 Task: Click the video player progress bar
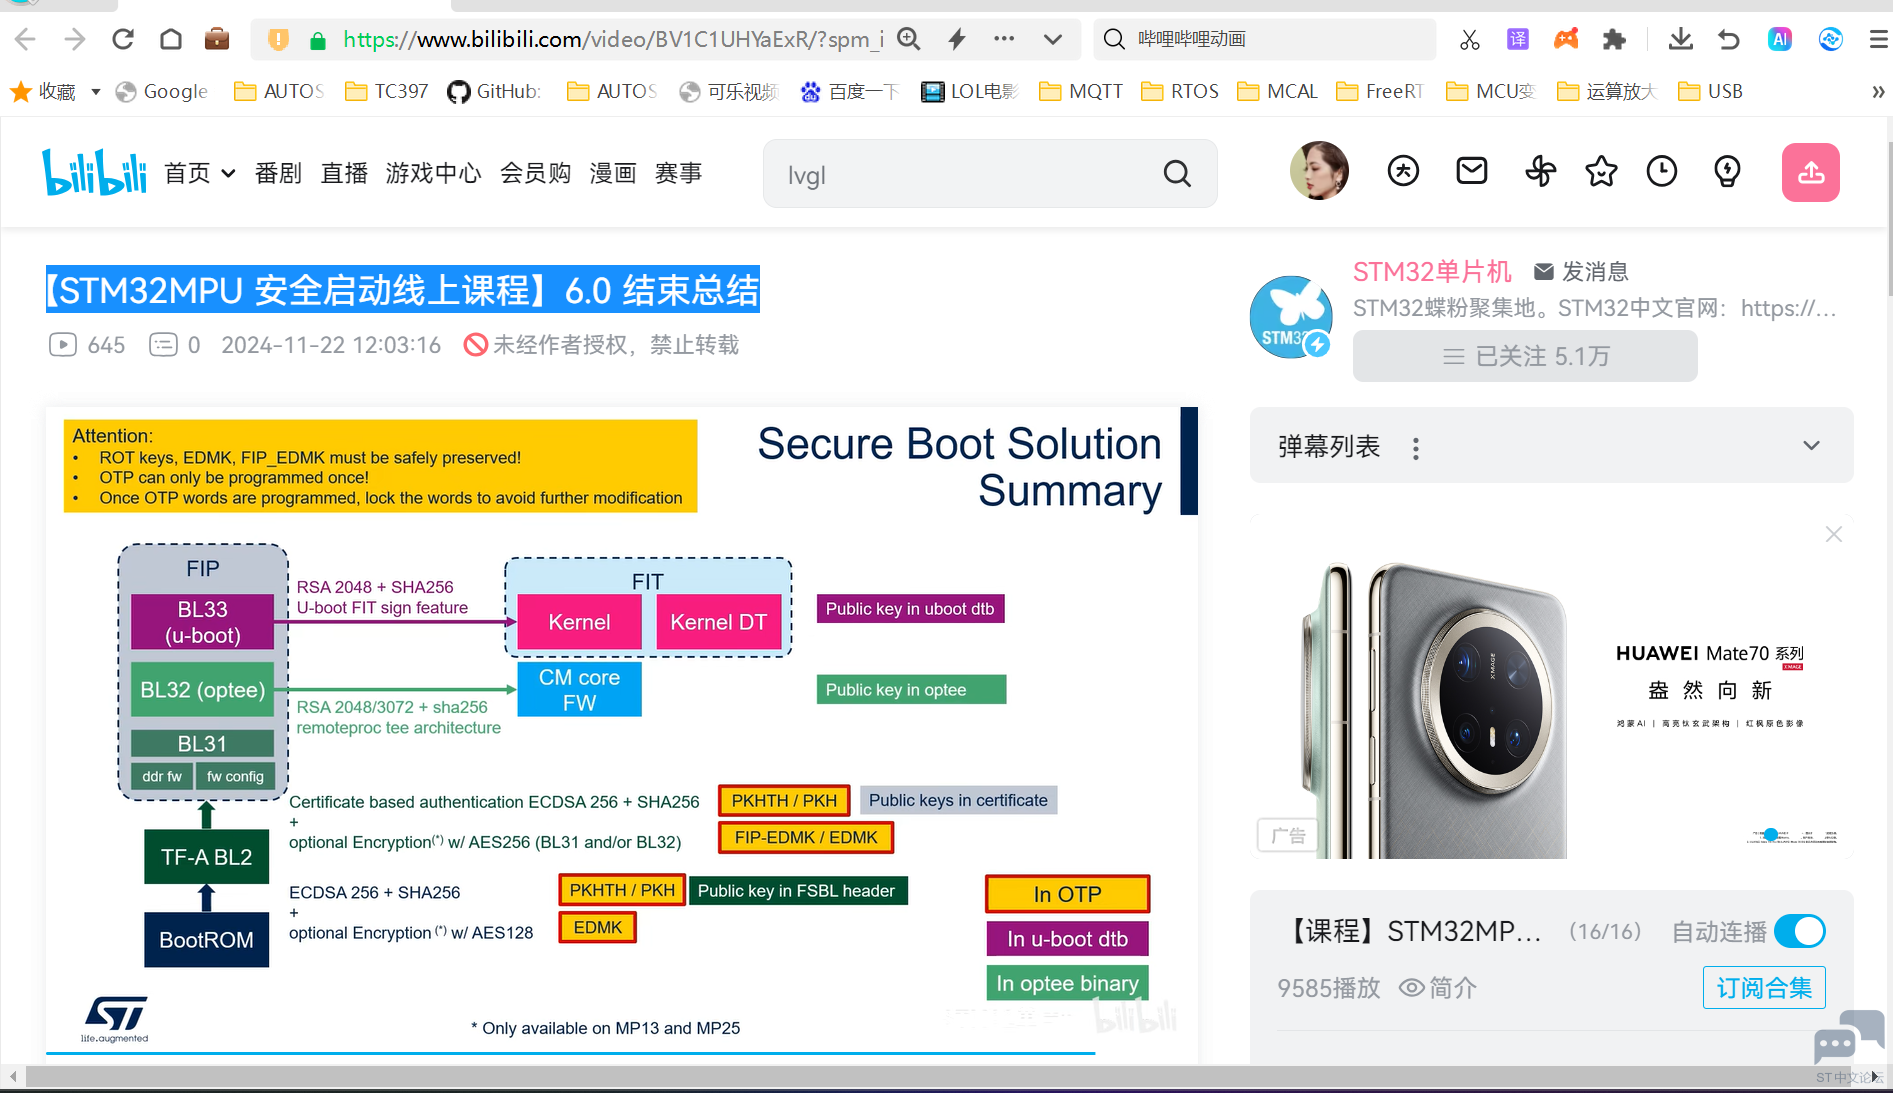pyautogui.click(x=621, y=1053)
